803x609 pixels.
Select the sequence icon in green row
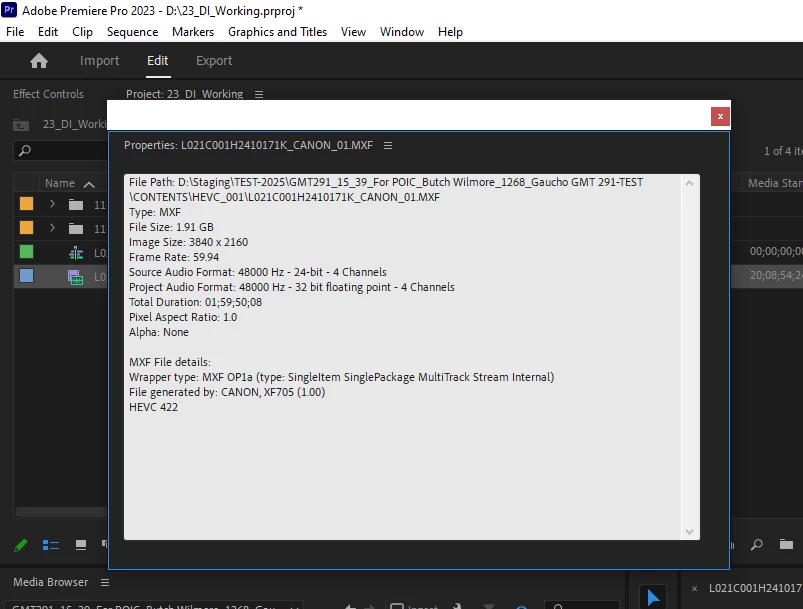76,253
